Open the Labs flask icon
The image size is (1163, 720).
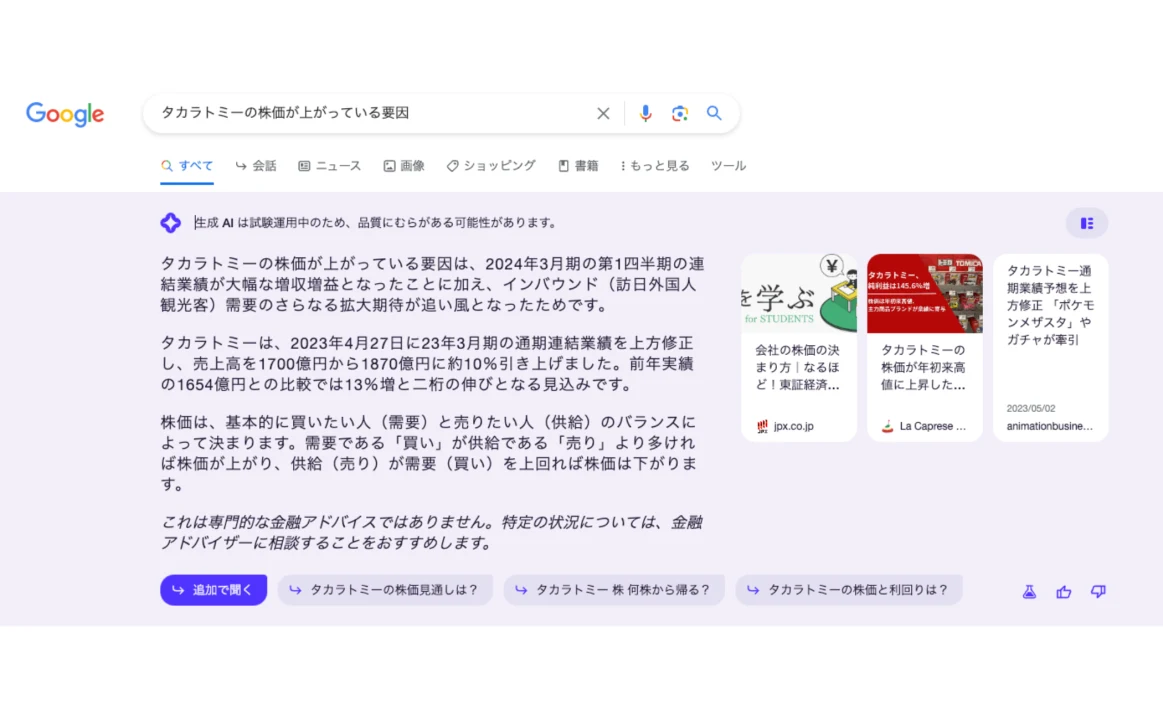pos(1029,592)
